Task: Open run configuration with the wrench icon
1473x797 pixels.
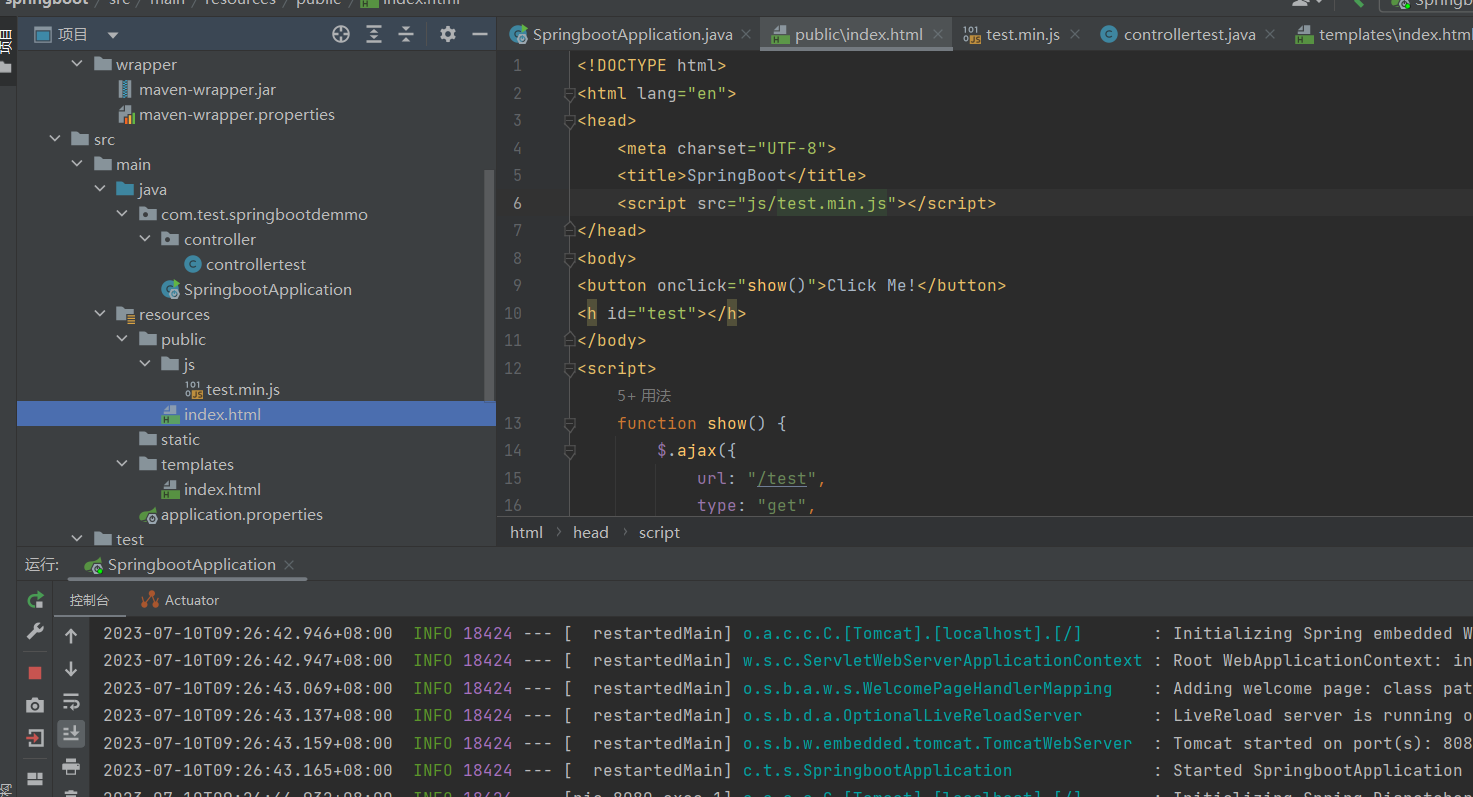Action: 35,632
